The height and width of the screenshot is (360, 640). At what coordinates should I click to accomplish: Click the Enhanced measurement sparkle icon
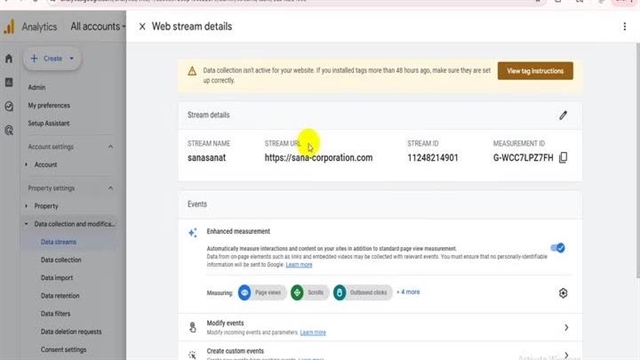click(x=192, y=233)
